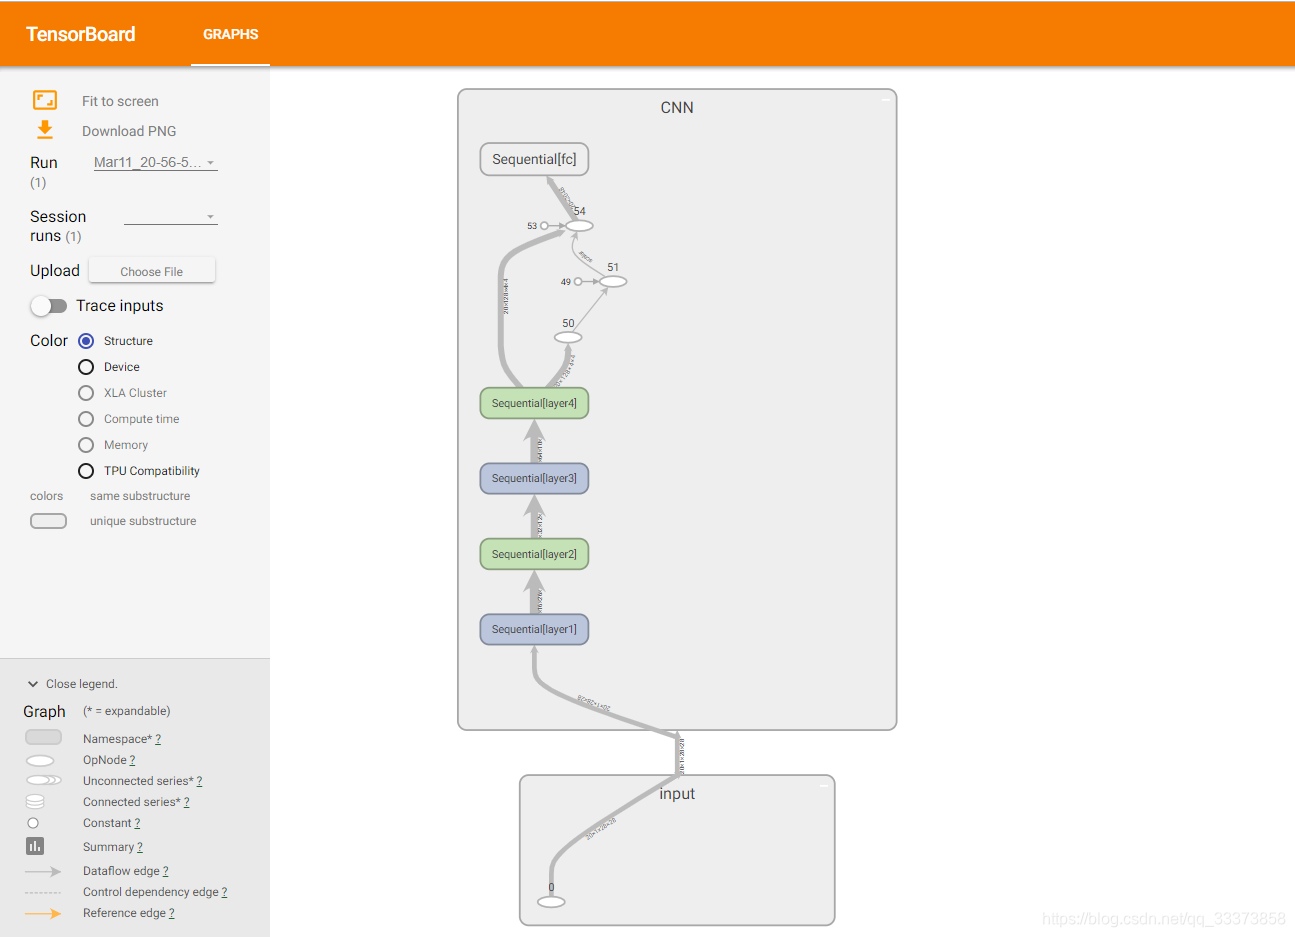
Task: Click the Namespace legend help icon
Action: pyautogui.click(x=157, y=738)
